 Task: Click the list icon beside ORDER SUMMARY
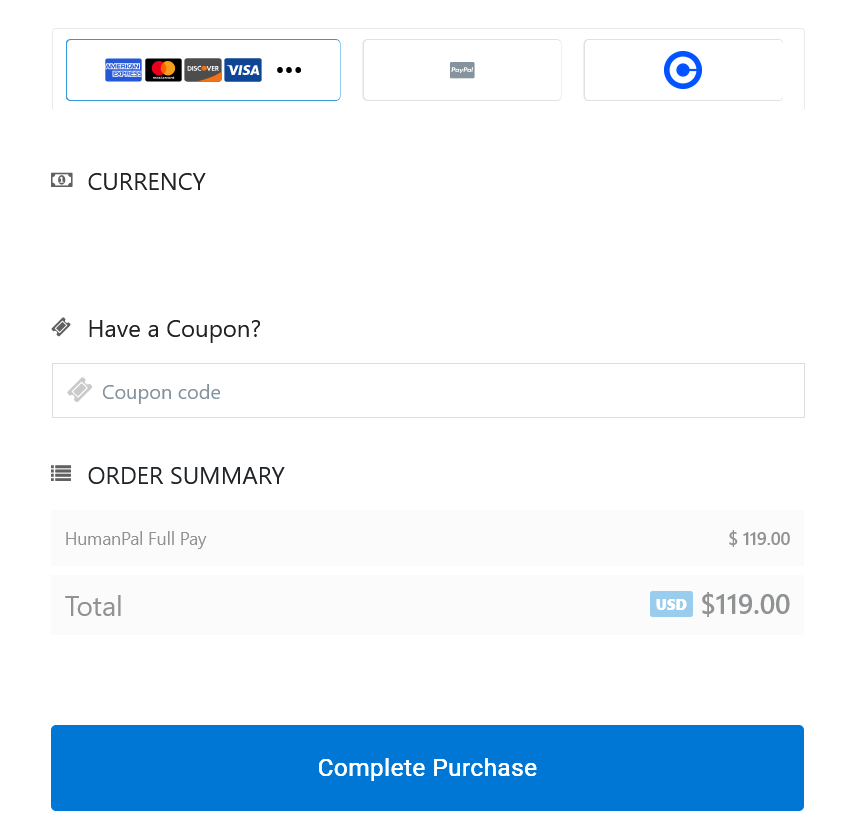point(61,474)
